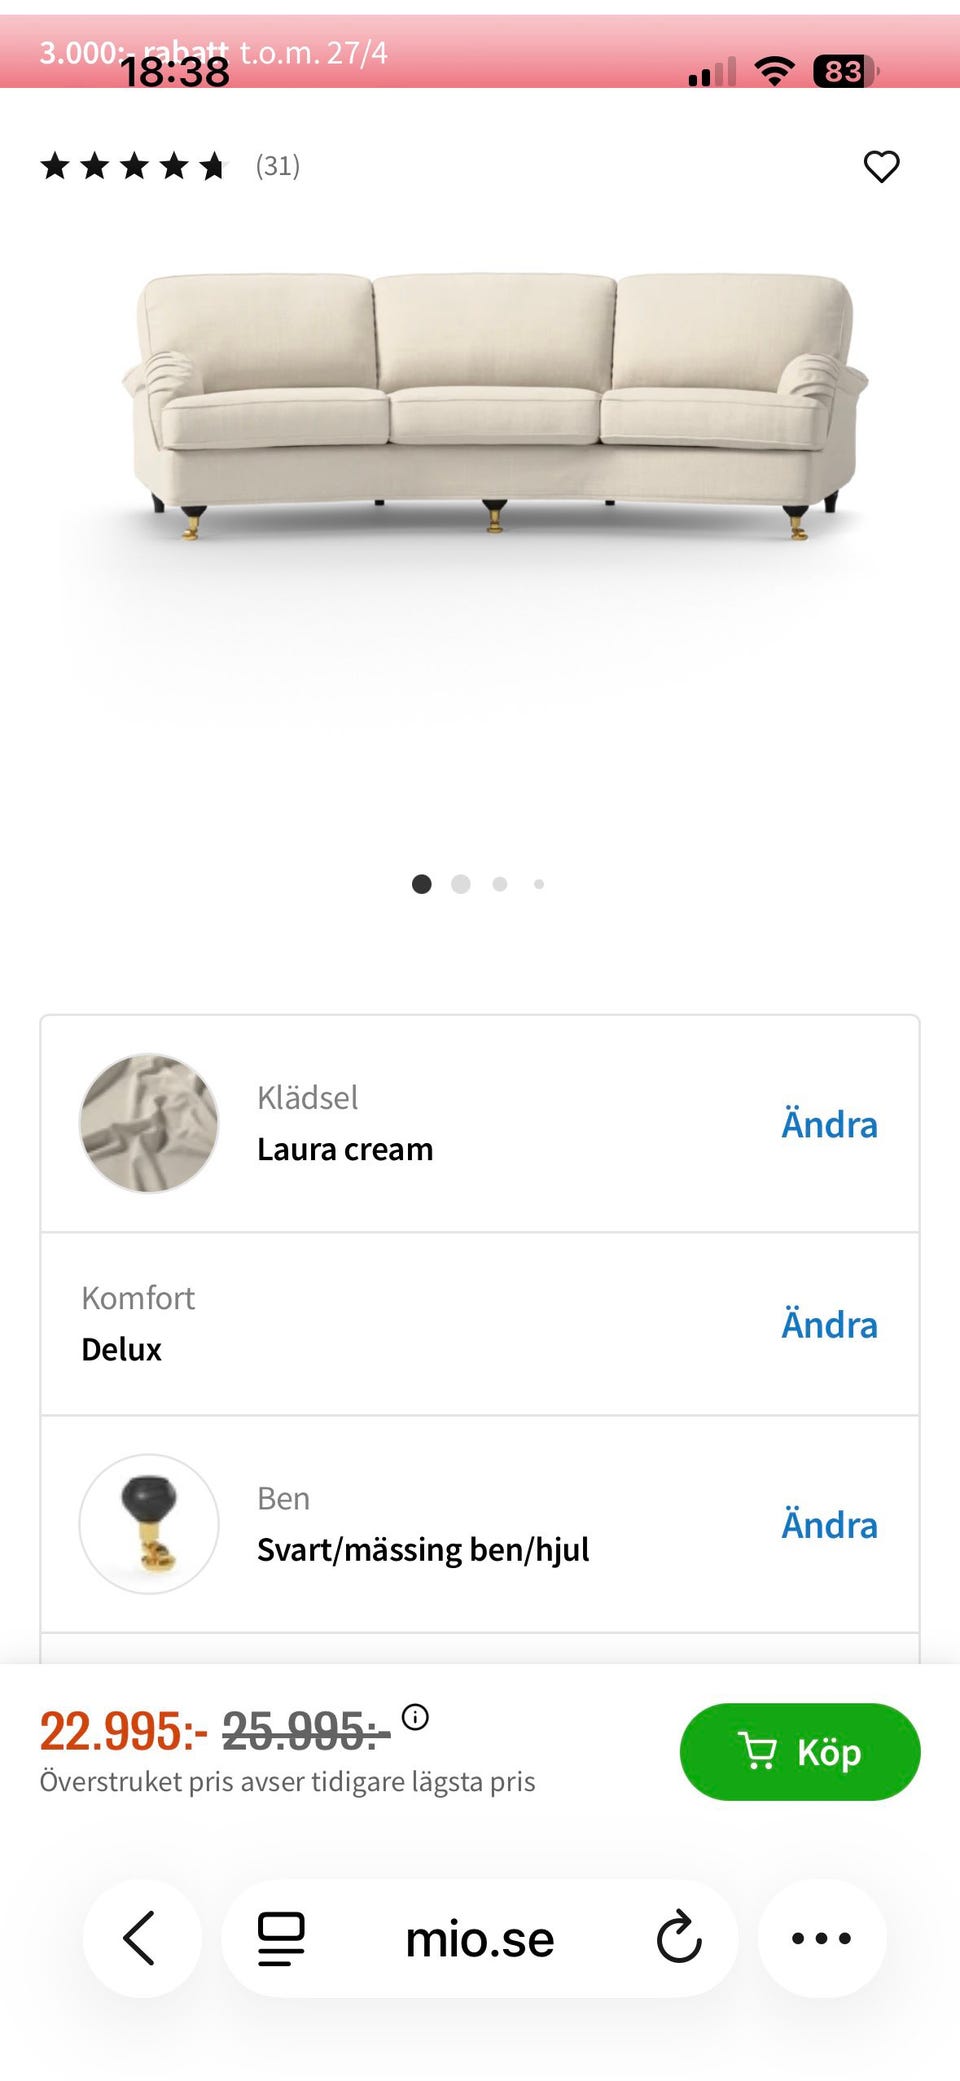The width and height of the screenshot is (960, 2081).
Task: Tap the heart favorite icon
Action: pos(881,166)
